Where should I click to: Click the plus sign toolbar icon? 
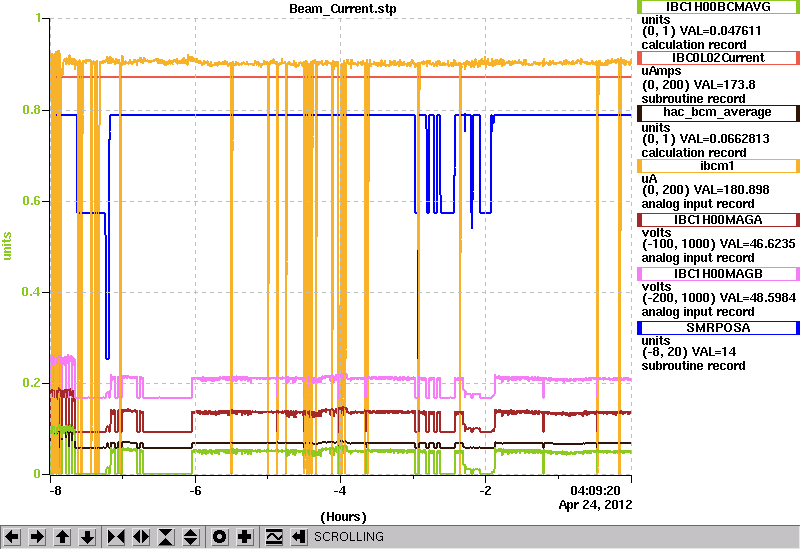(x=245, y=537)
